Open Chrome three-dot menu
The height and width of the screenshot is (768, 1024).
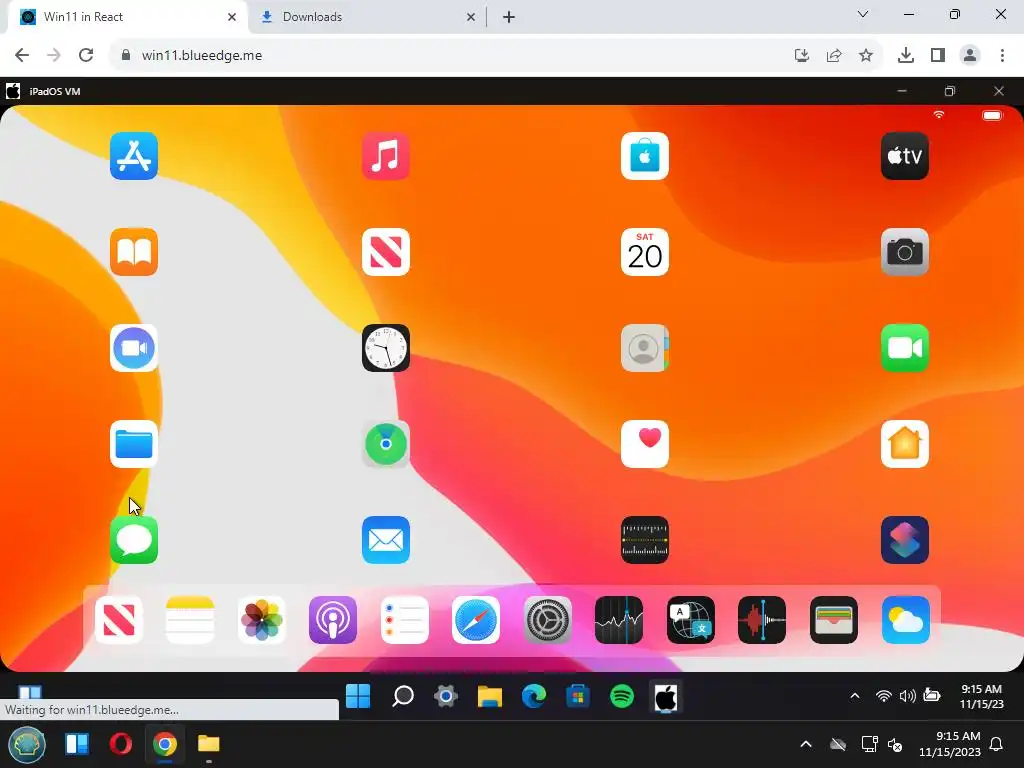[1002, 55]
